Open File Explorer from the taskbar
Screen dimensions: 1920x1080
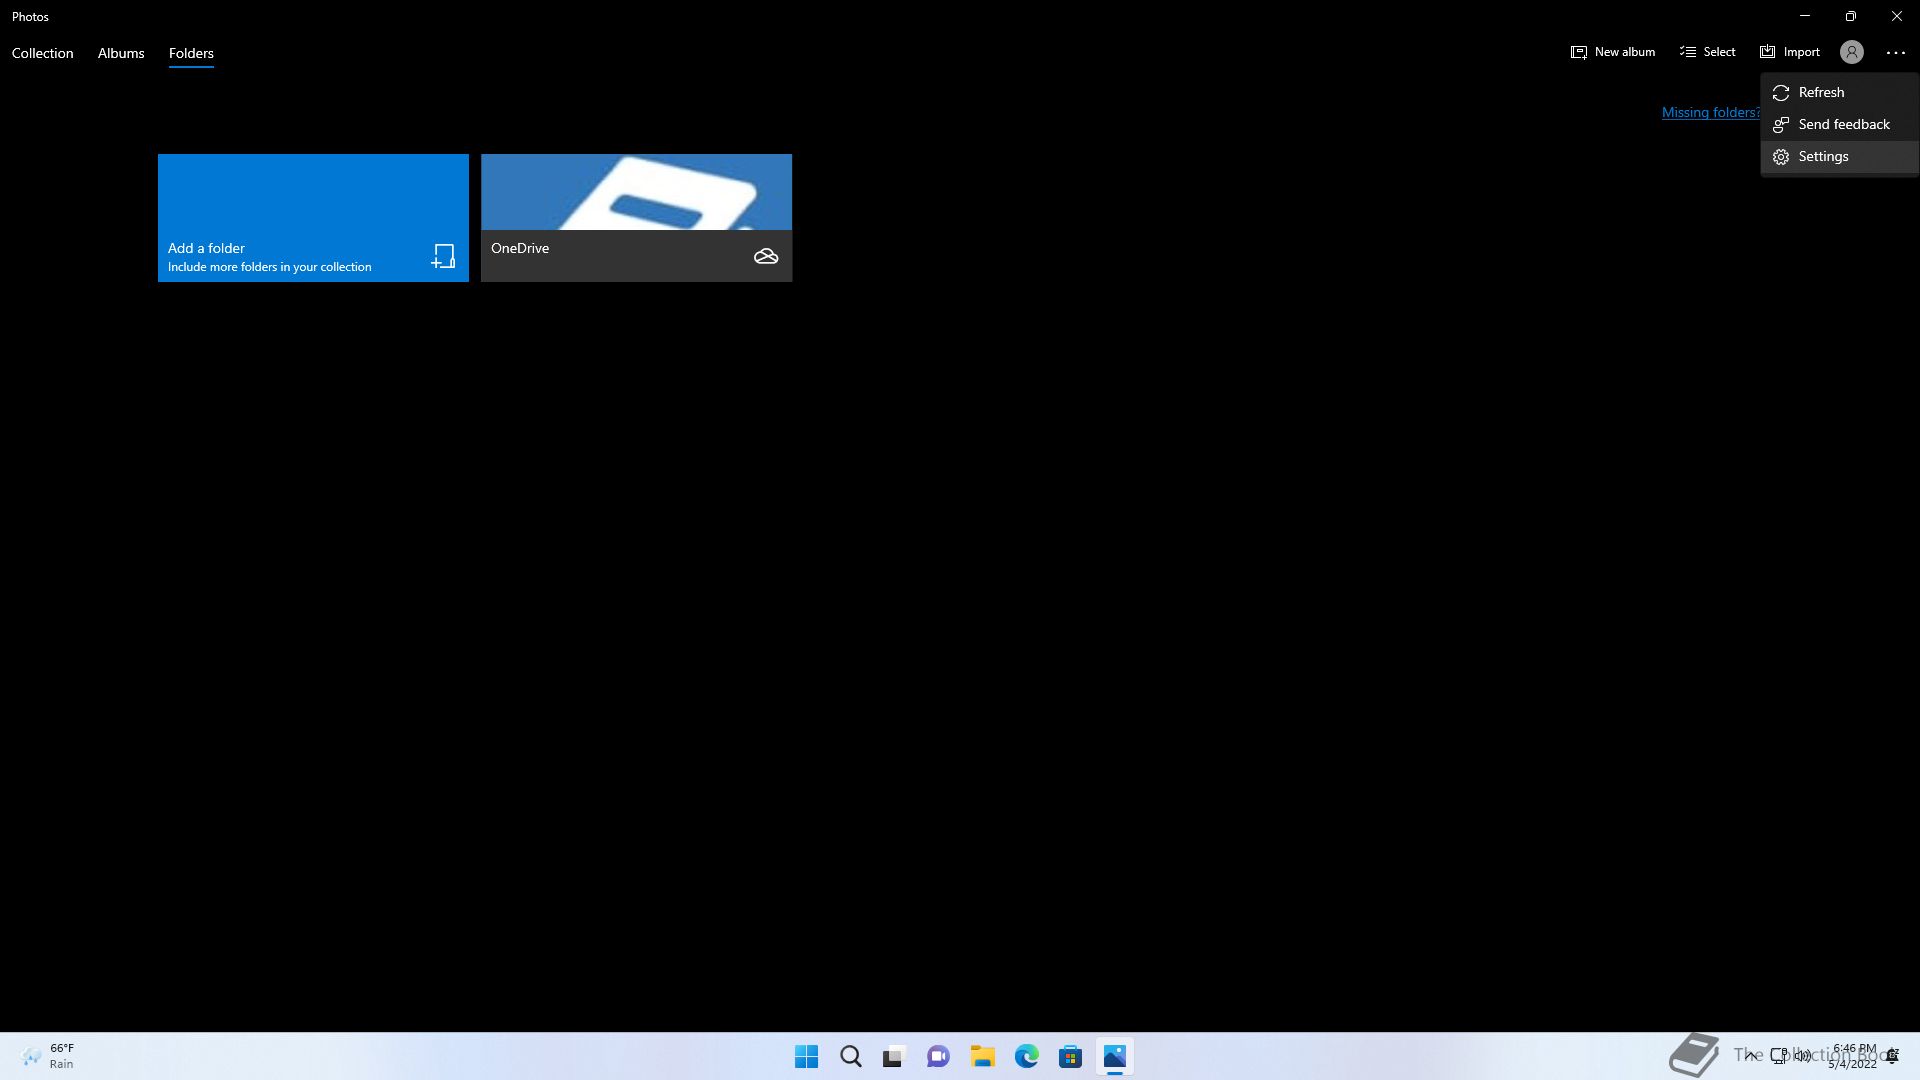point(982,1056)
